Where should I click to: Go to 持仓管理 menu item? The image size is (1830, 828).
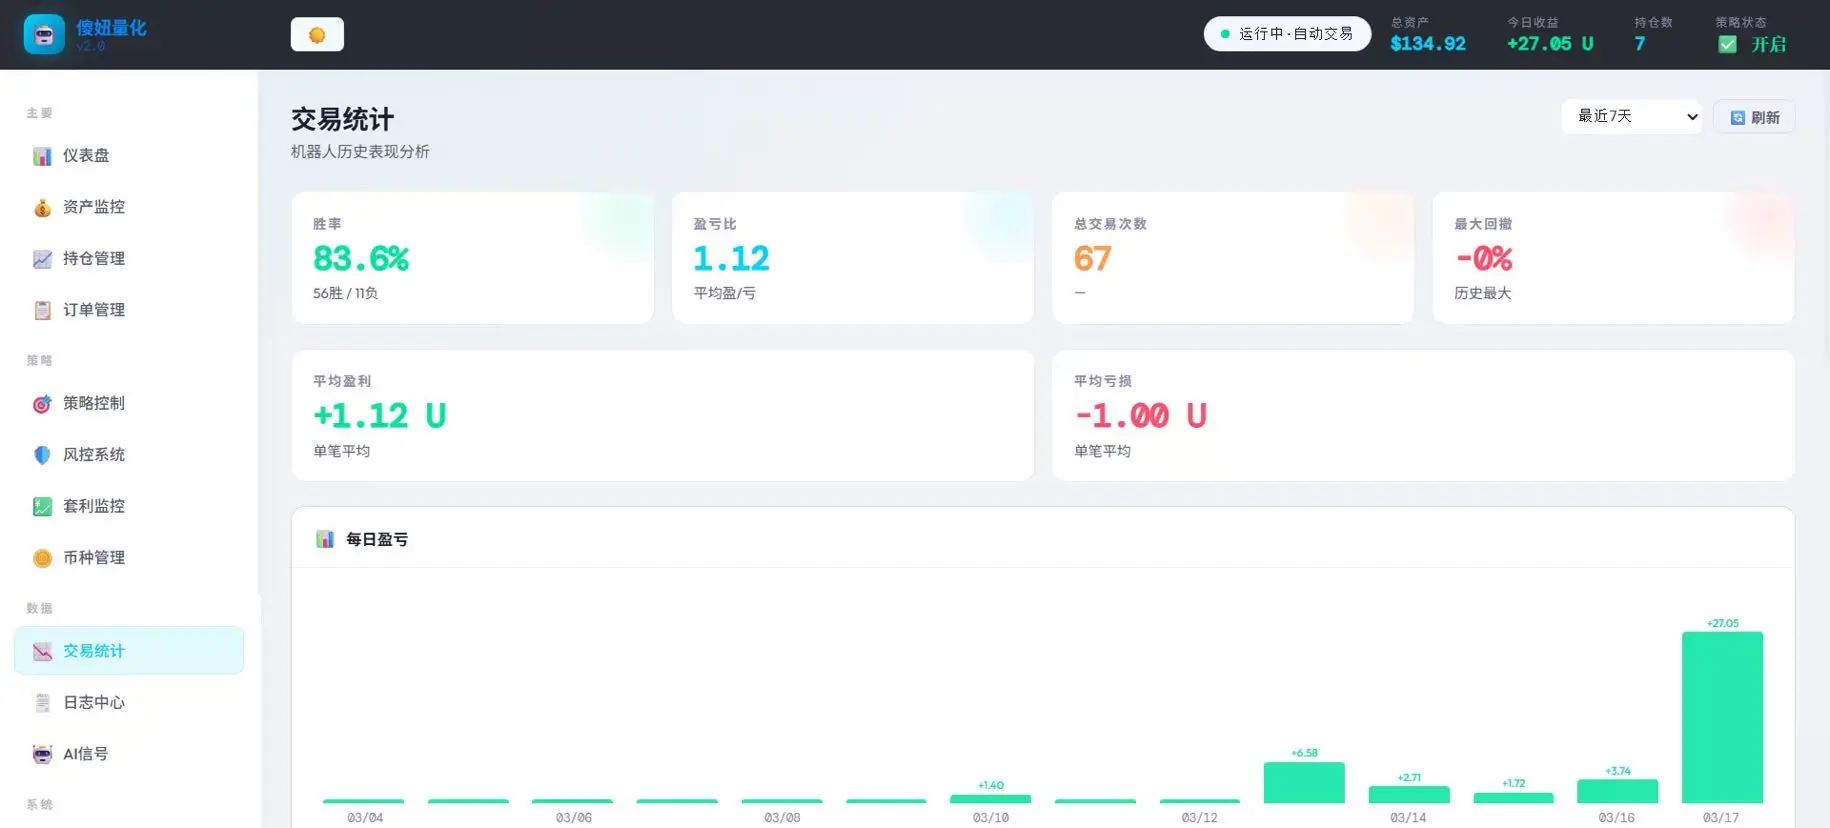(129, 259)
